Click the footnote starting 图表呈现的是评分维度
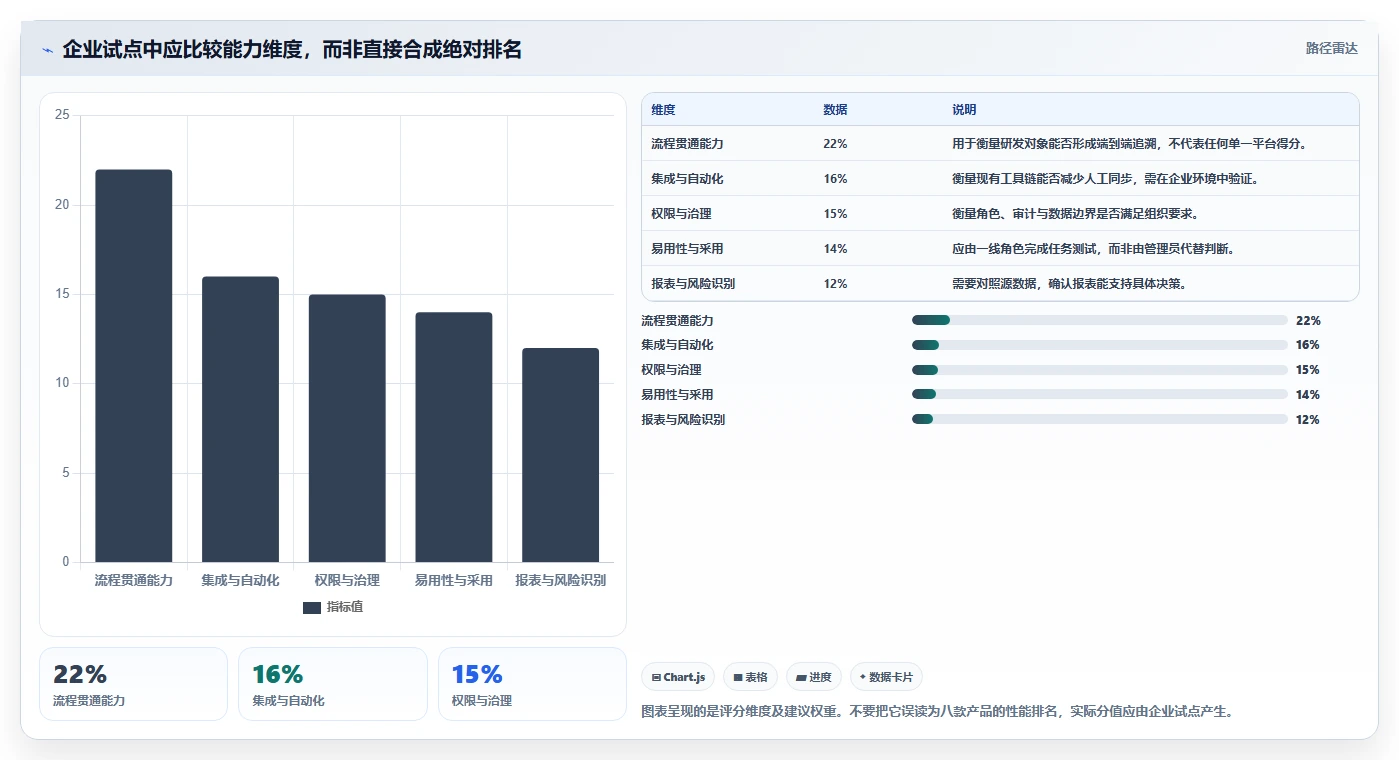This screenshot has height=760, width=1399. pos(938,712)
